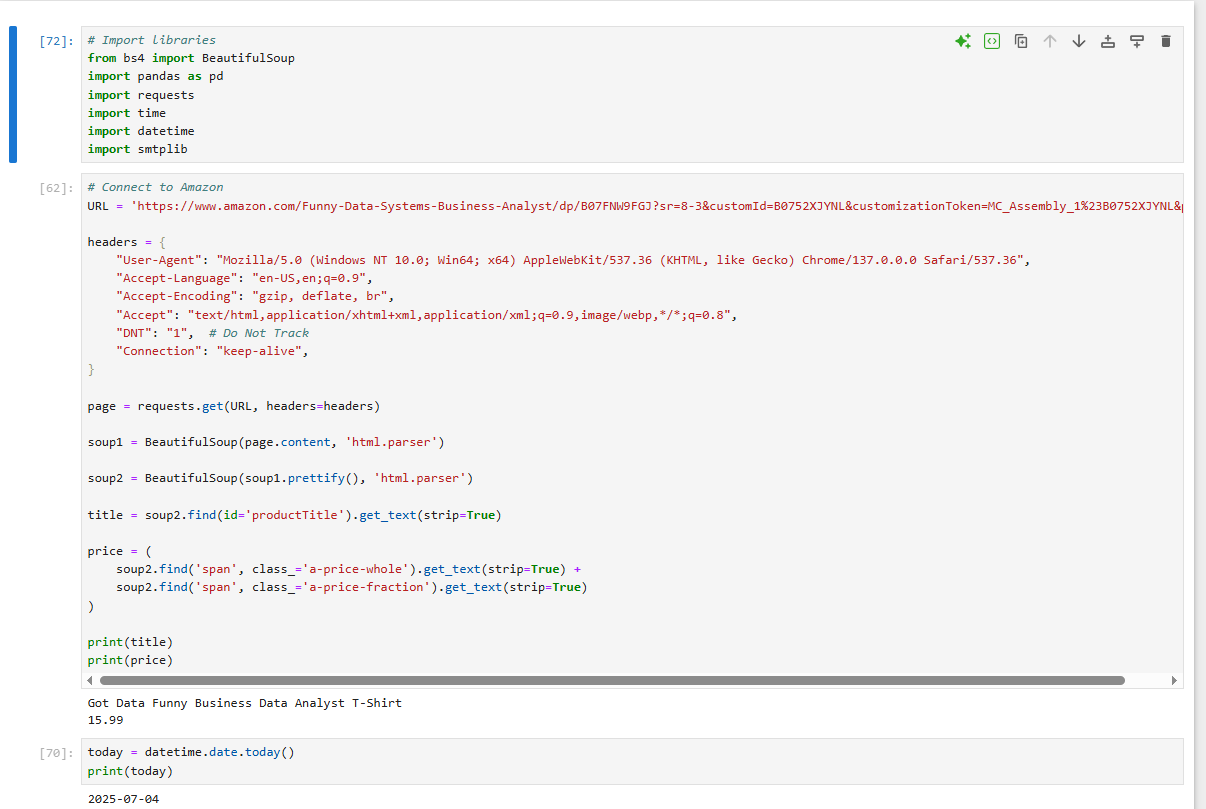Click the green code brackets icon

pos(991,41)
